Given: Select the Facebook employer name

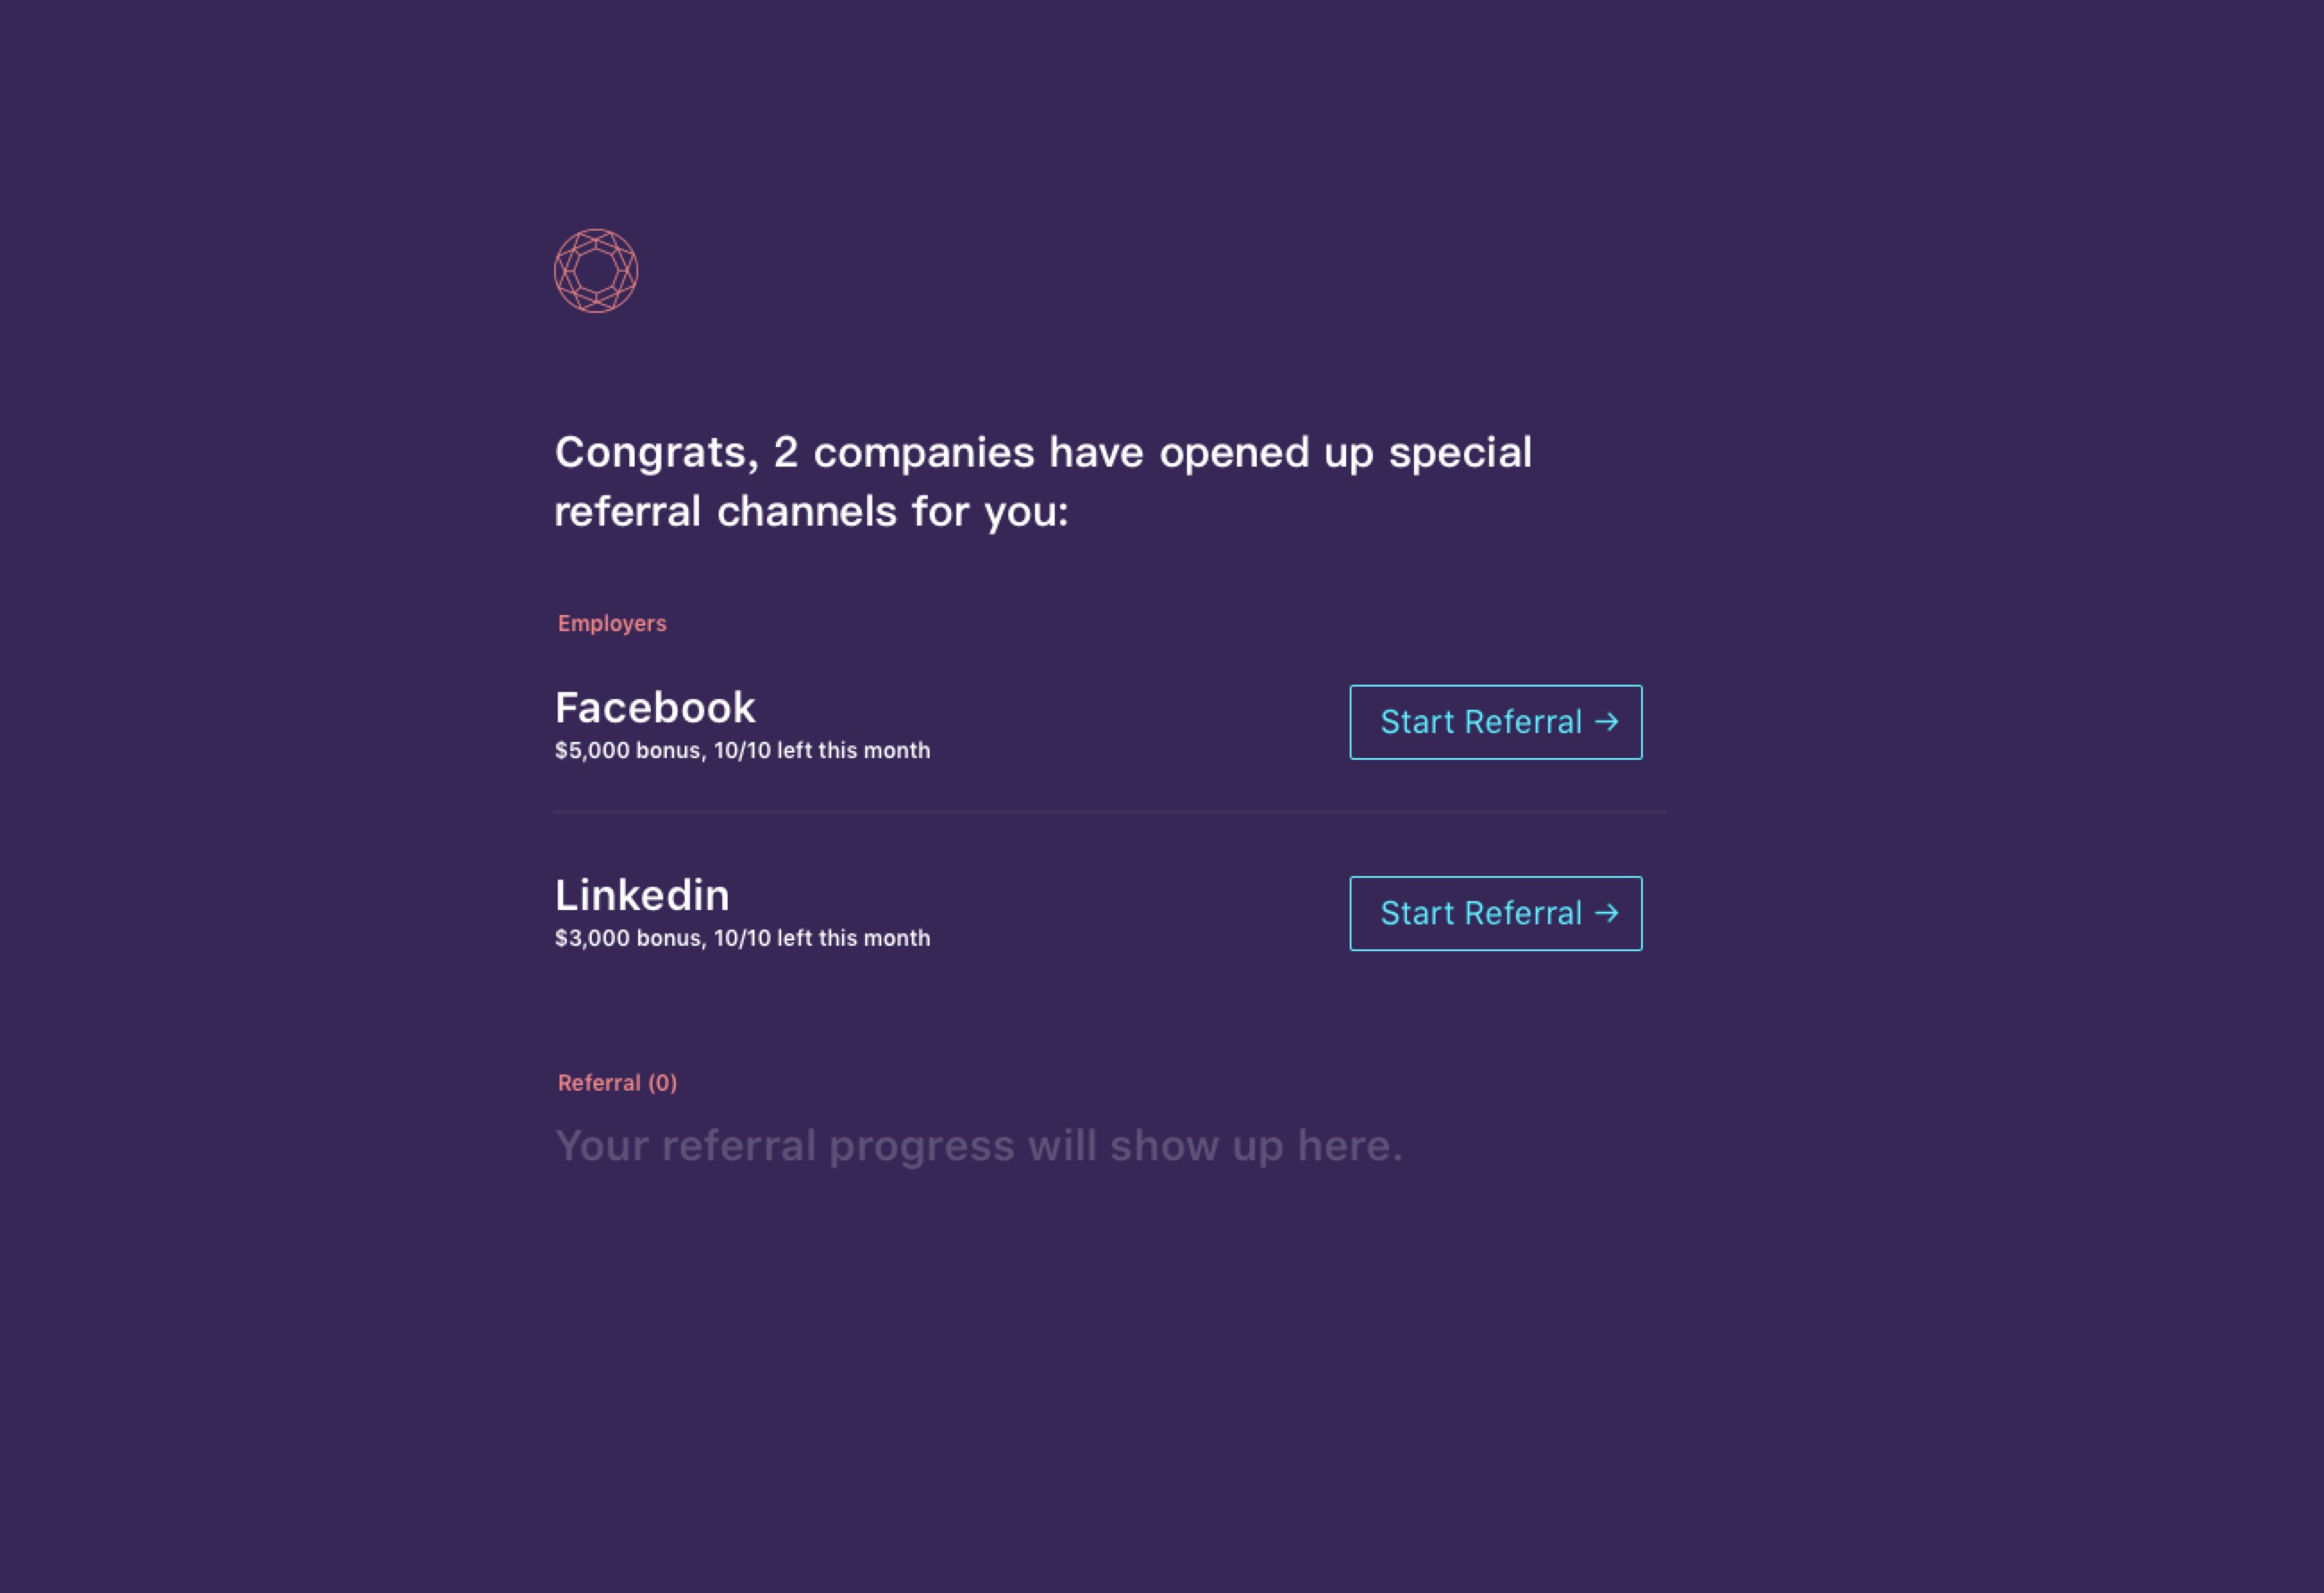Looking at the screenshot, I should pyautogui.click(x=655, y=708).
